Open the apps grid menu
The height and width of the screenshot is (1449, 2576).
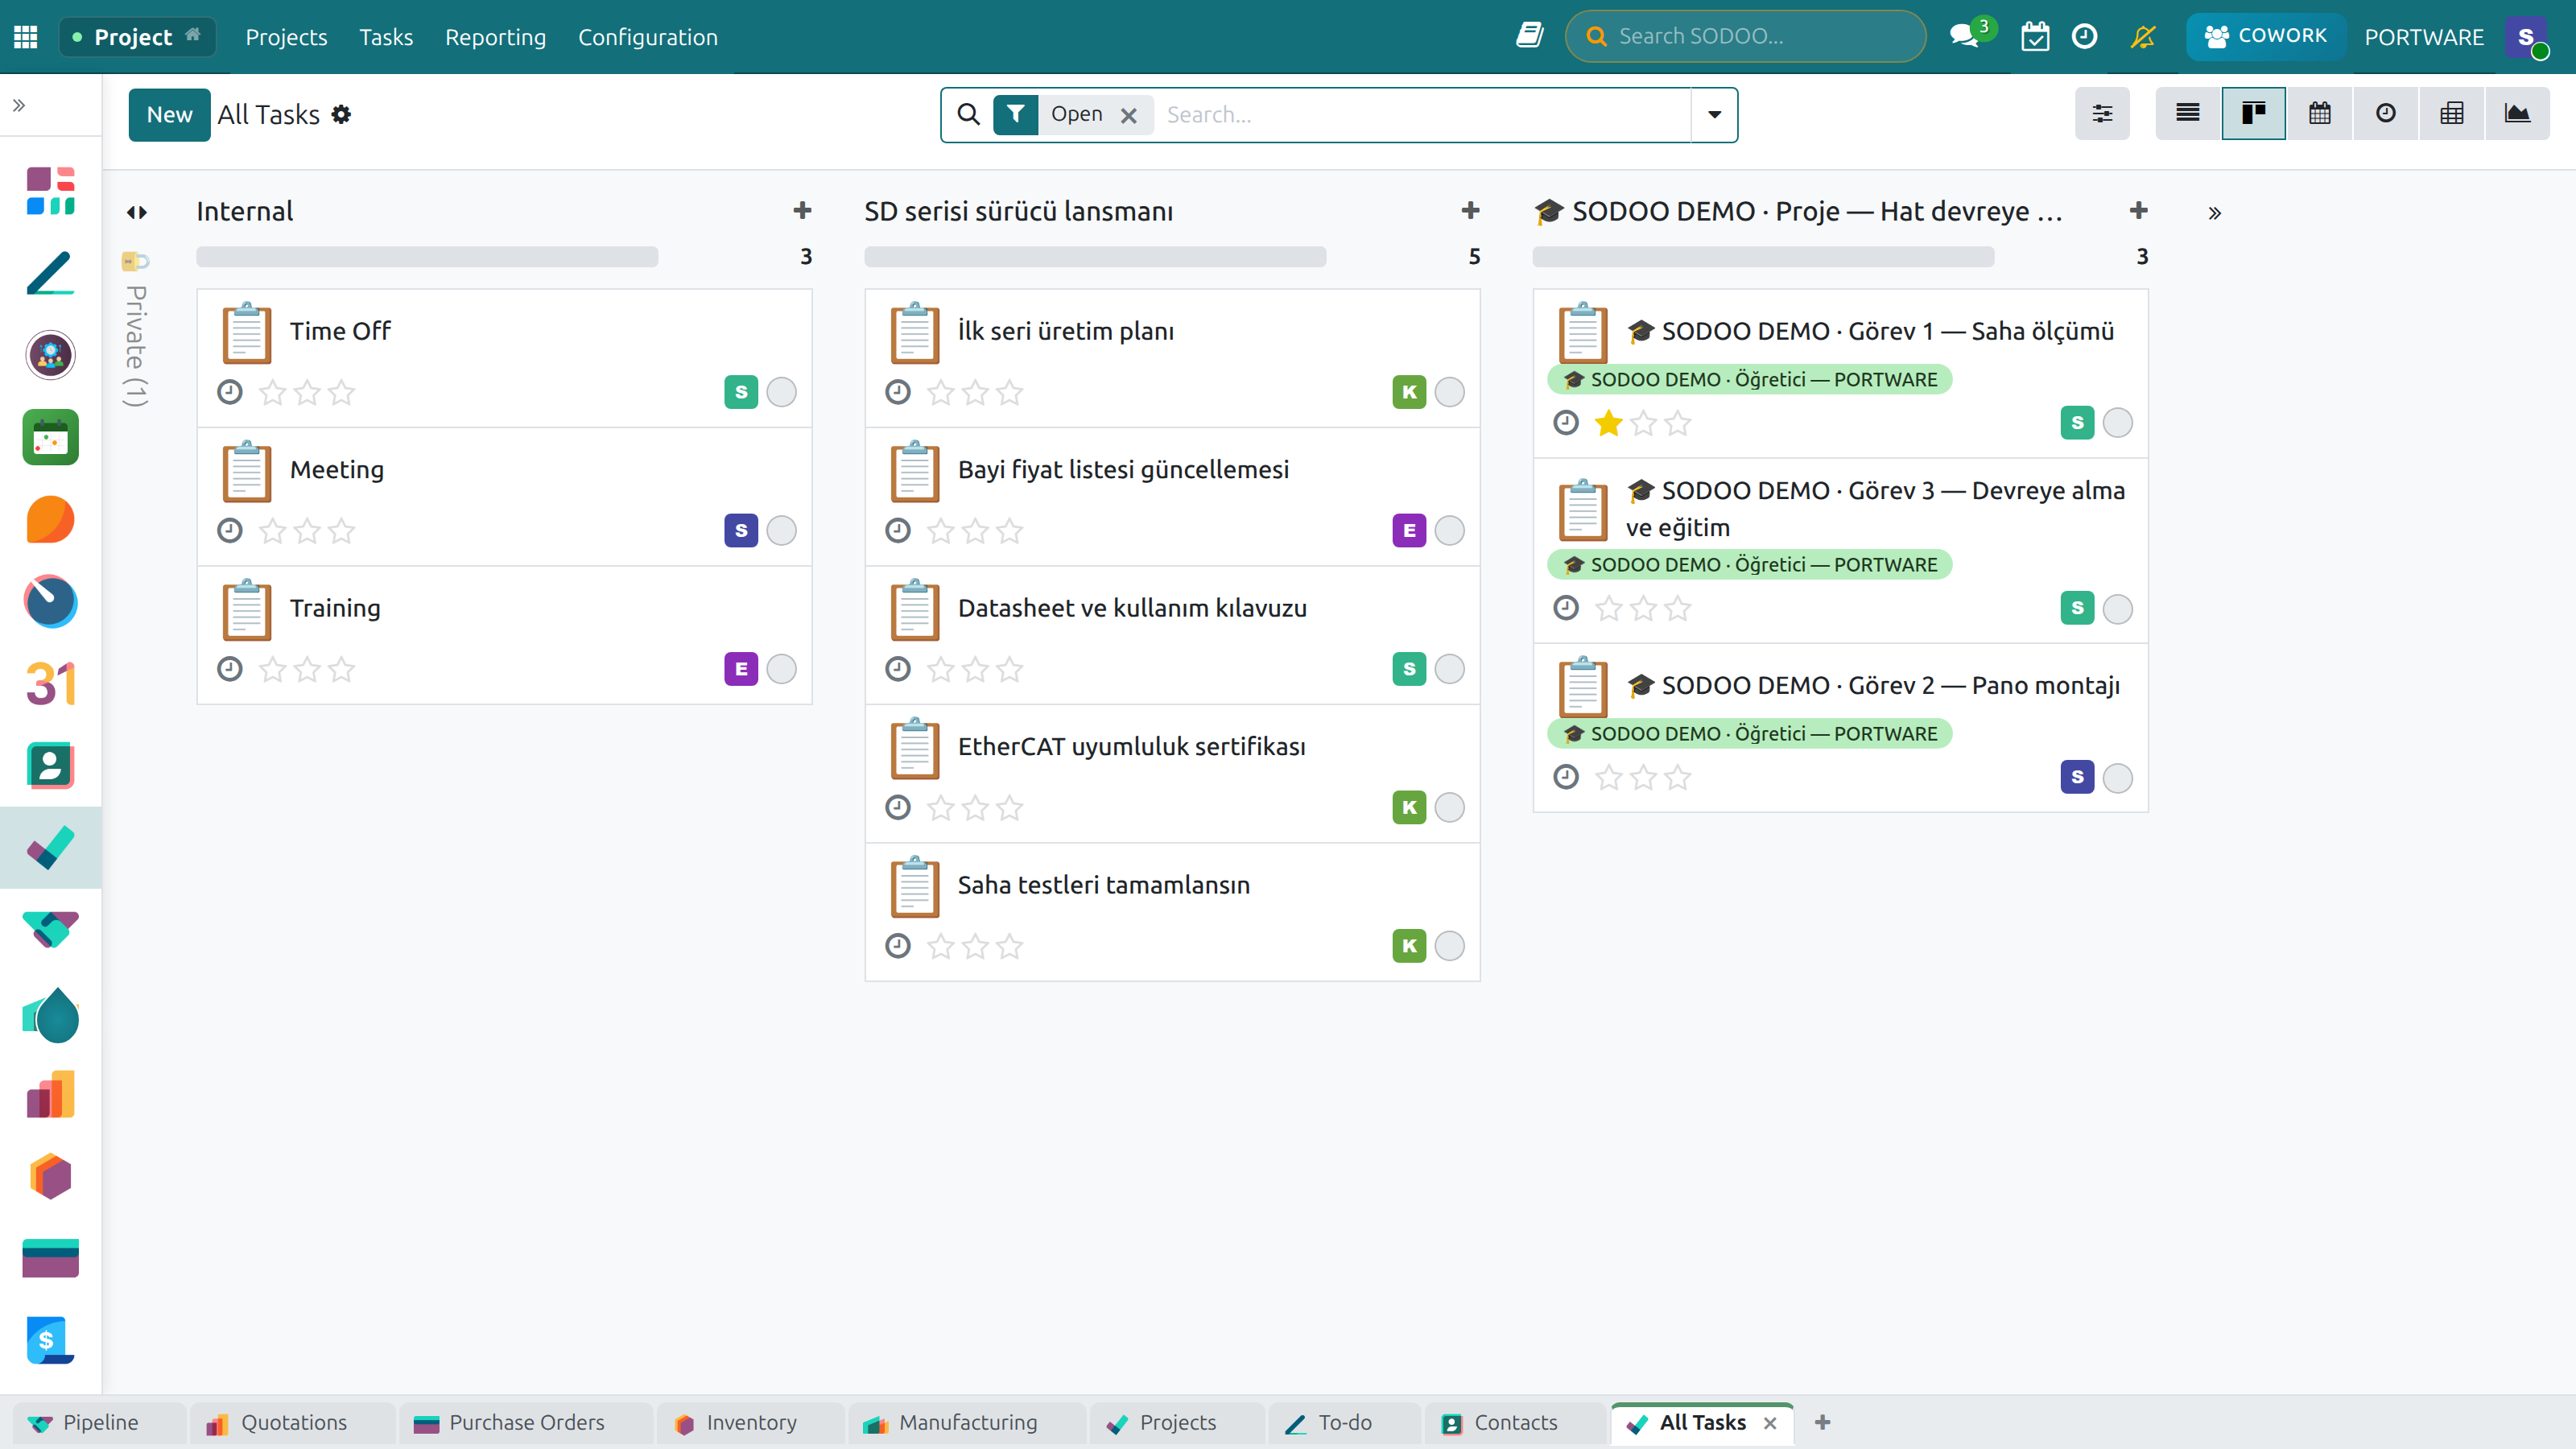pos(26,37)
